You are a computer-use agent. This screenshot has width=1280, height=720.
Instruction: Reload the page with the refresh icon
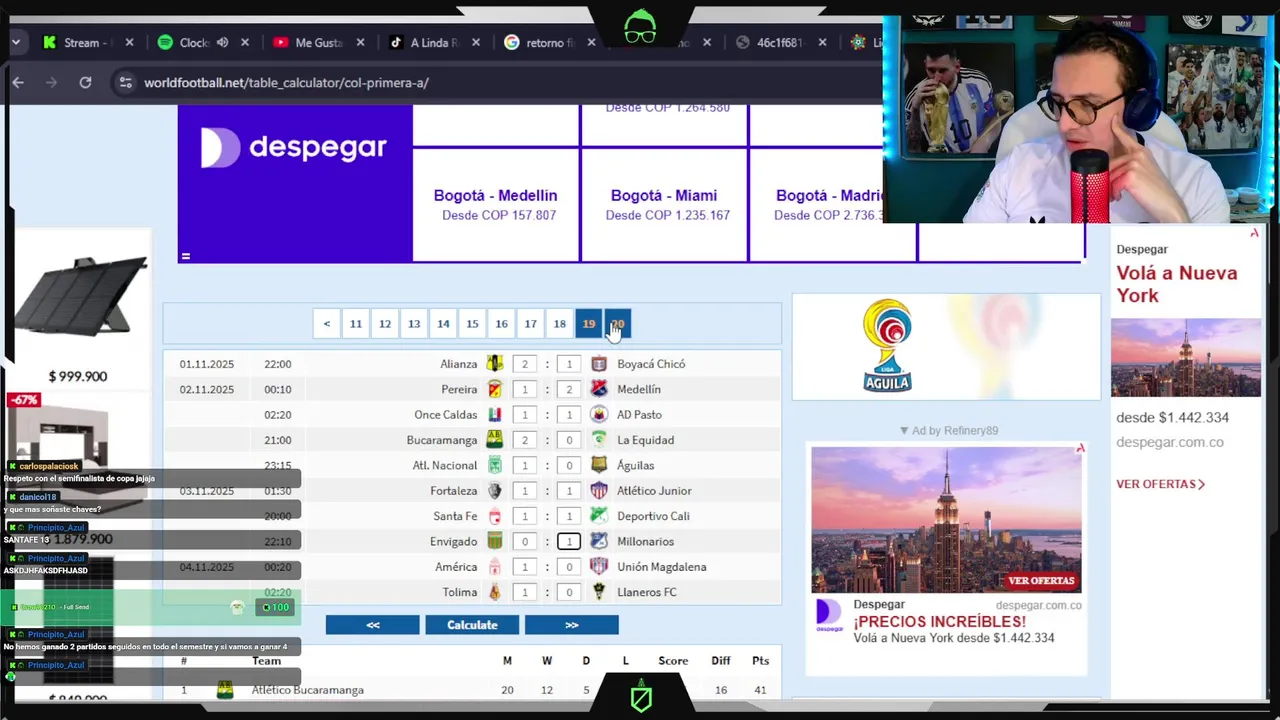click(x=85, y=83)
